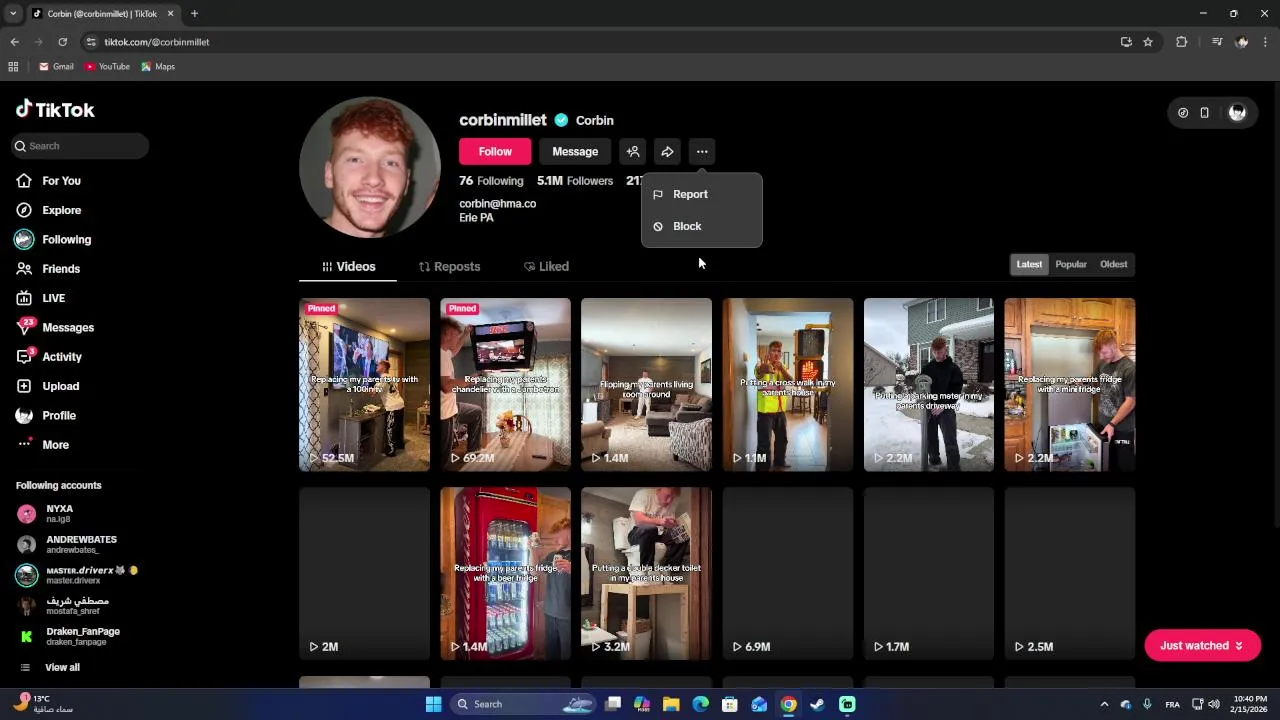Click the TikTok search field
Image resolution: width=1280 pixels, height=720 pixels.
point(81,146)
